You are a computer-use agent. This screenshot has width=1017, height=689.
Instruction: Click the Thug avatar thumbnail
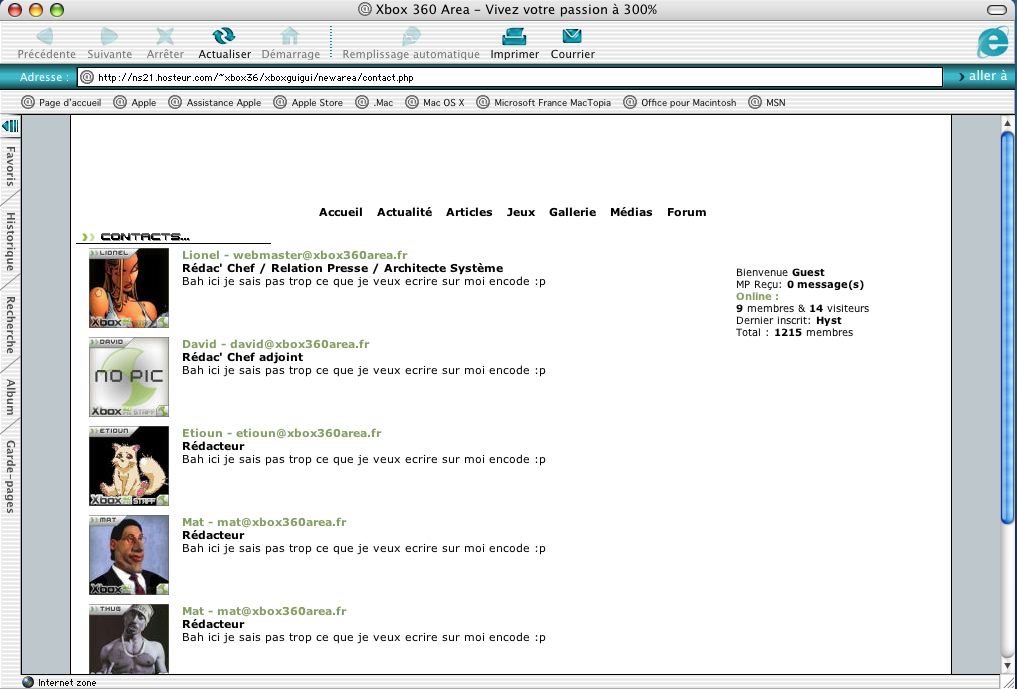pyautogui.click(x=129, y=639)
